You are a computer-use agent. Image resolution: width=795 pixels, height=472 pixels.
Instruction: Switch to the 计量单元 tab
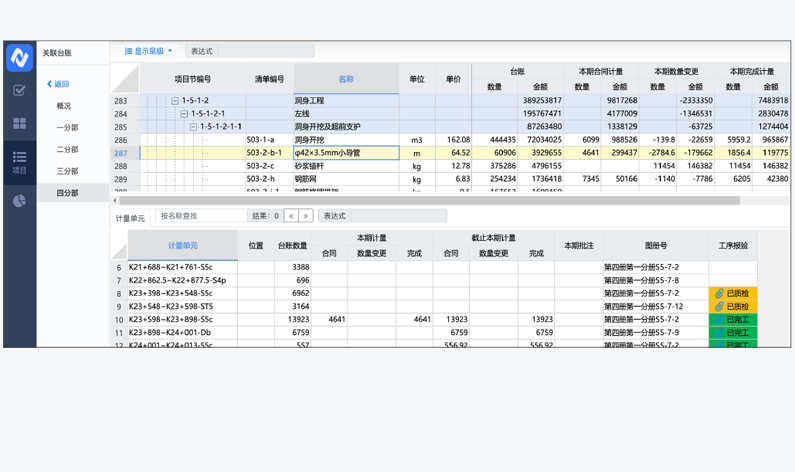130,217
